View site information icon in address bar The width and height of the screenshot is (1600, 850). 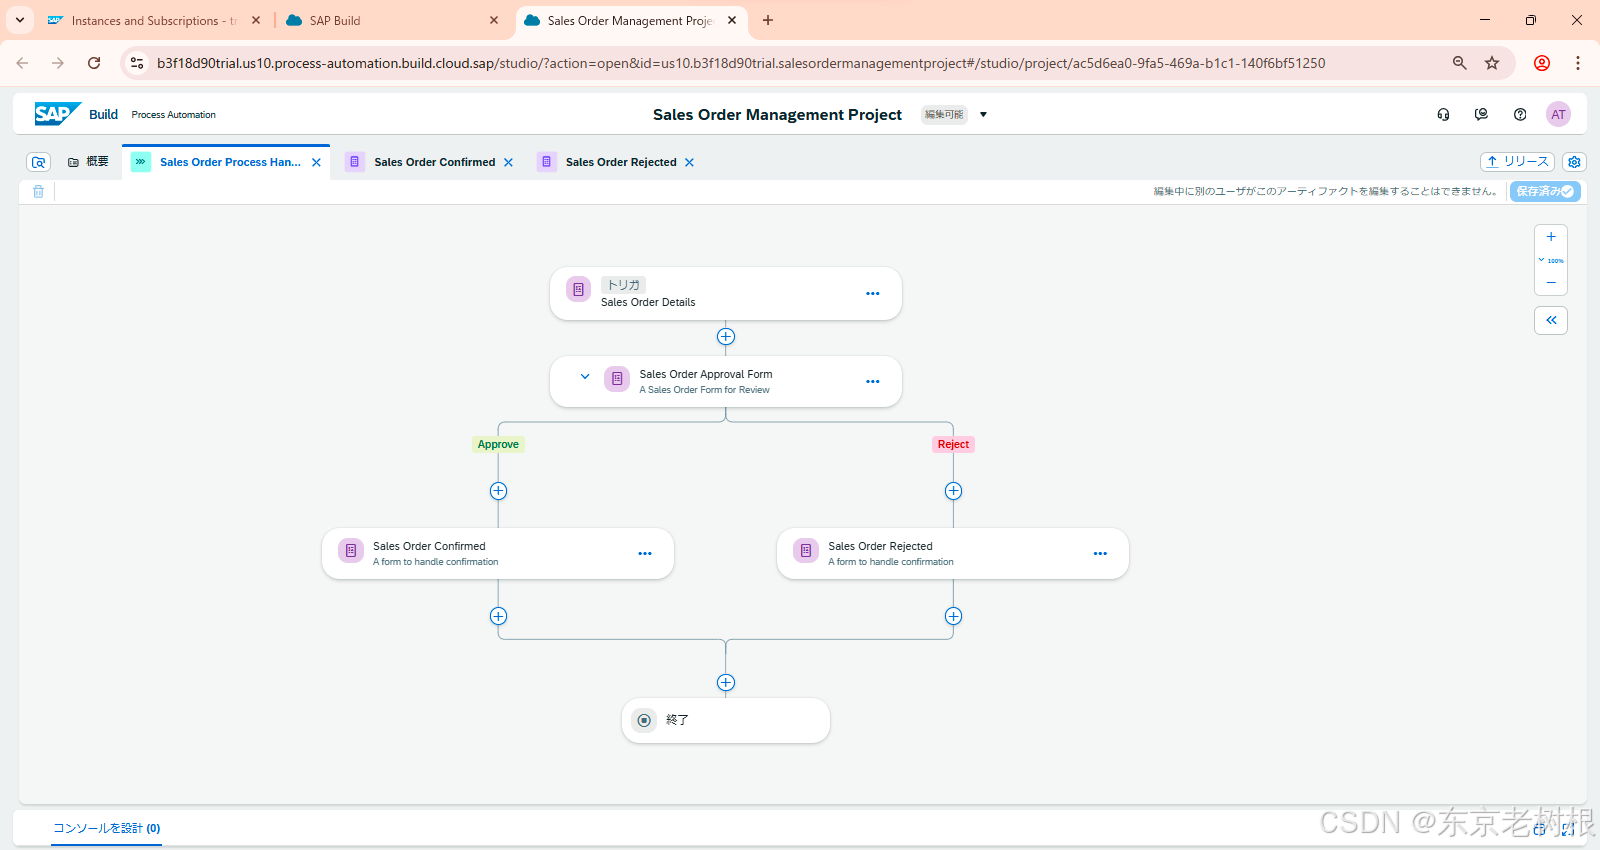(x=137, y=63)
